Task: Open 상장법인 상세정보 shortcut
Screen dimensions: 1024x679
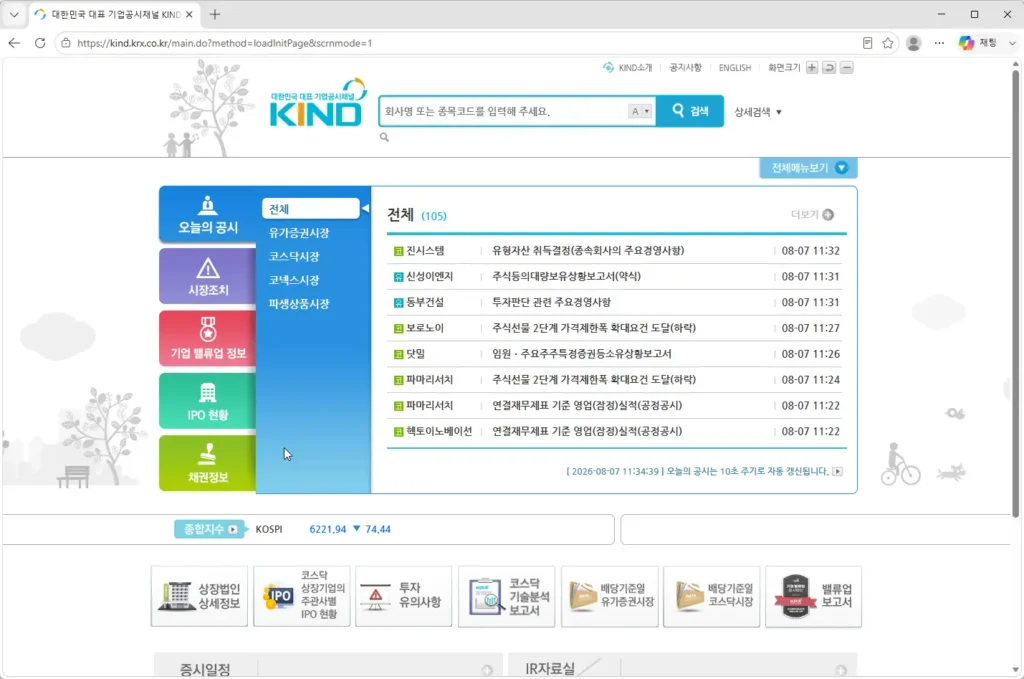Action: coord(199,596)
